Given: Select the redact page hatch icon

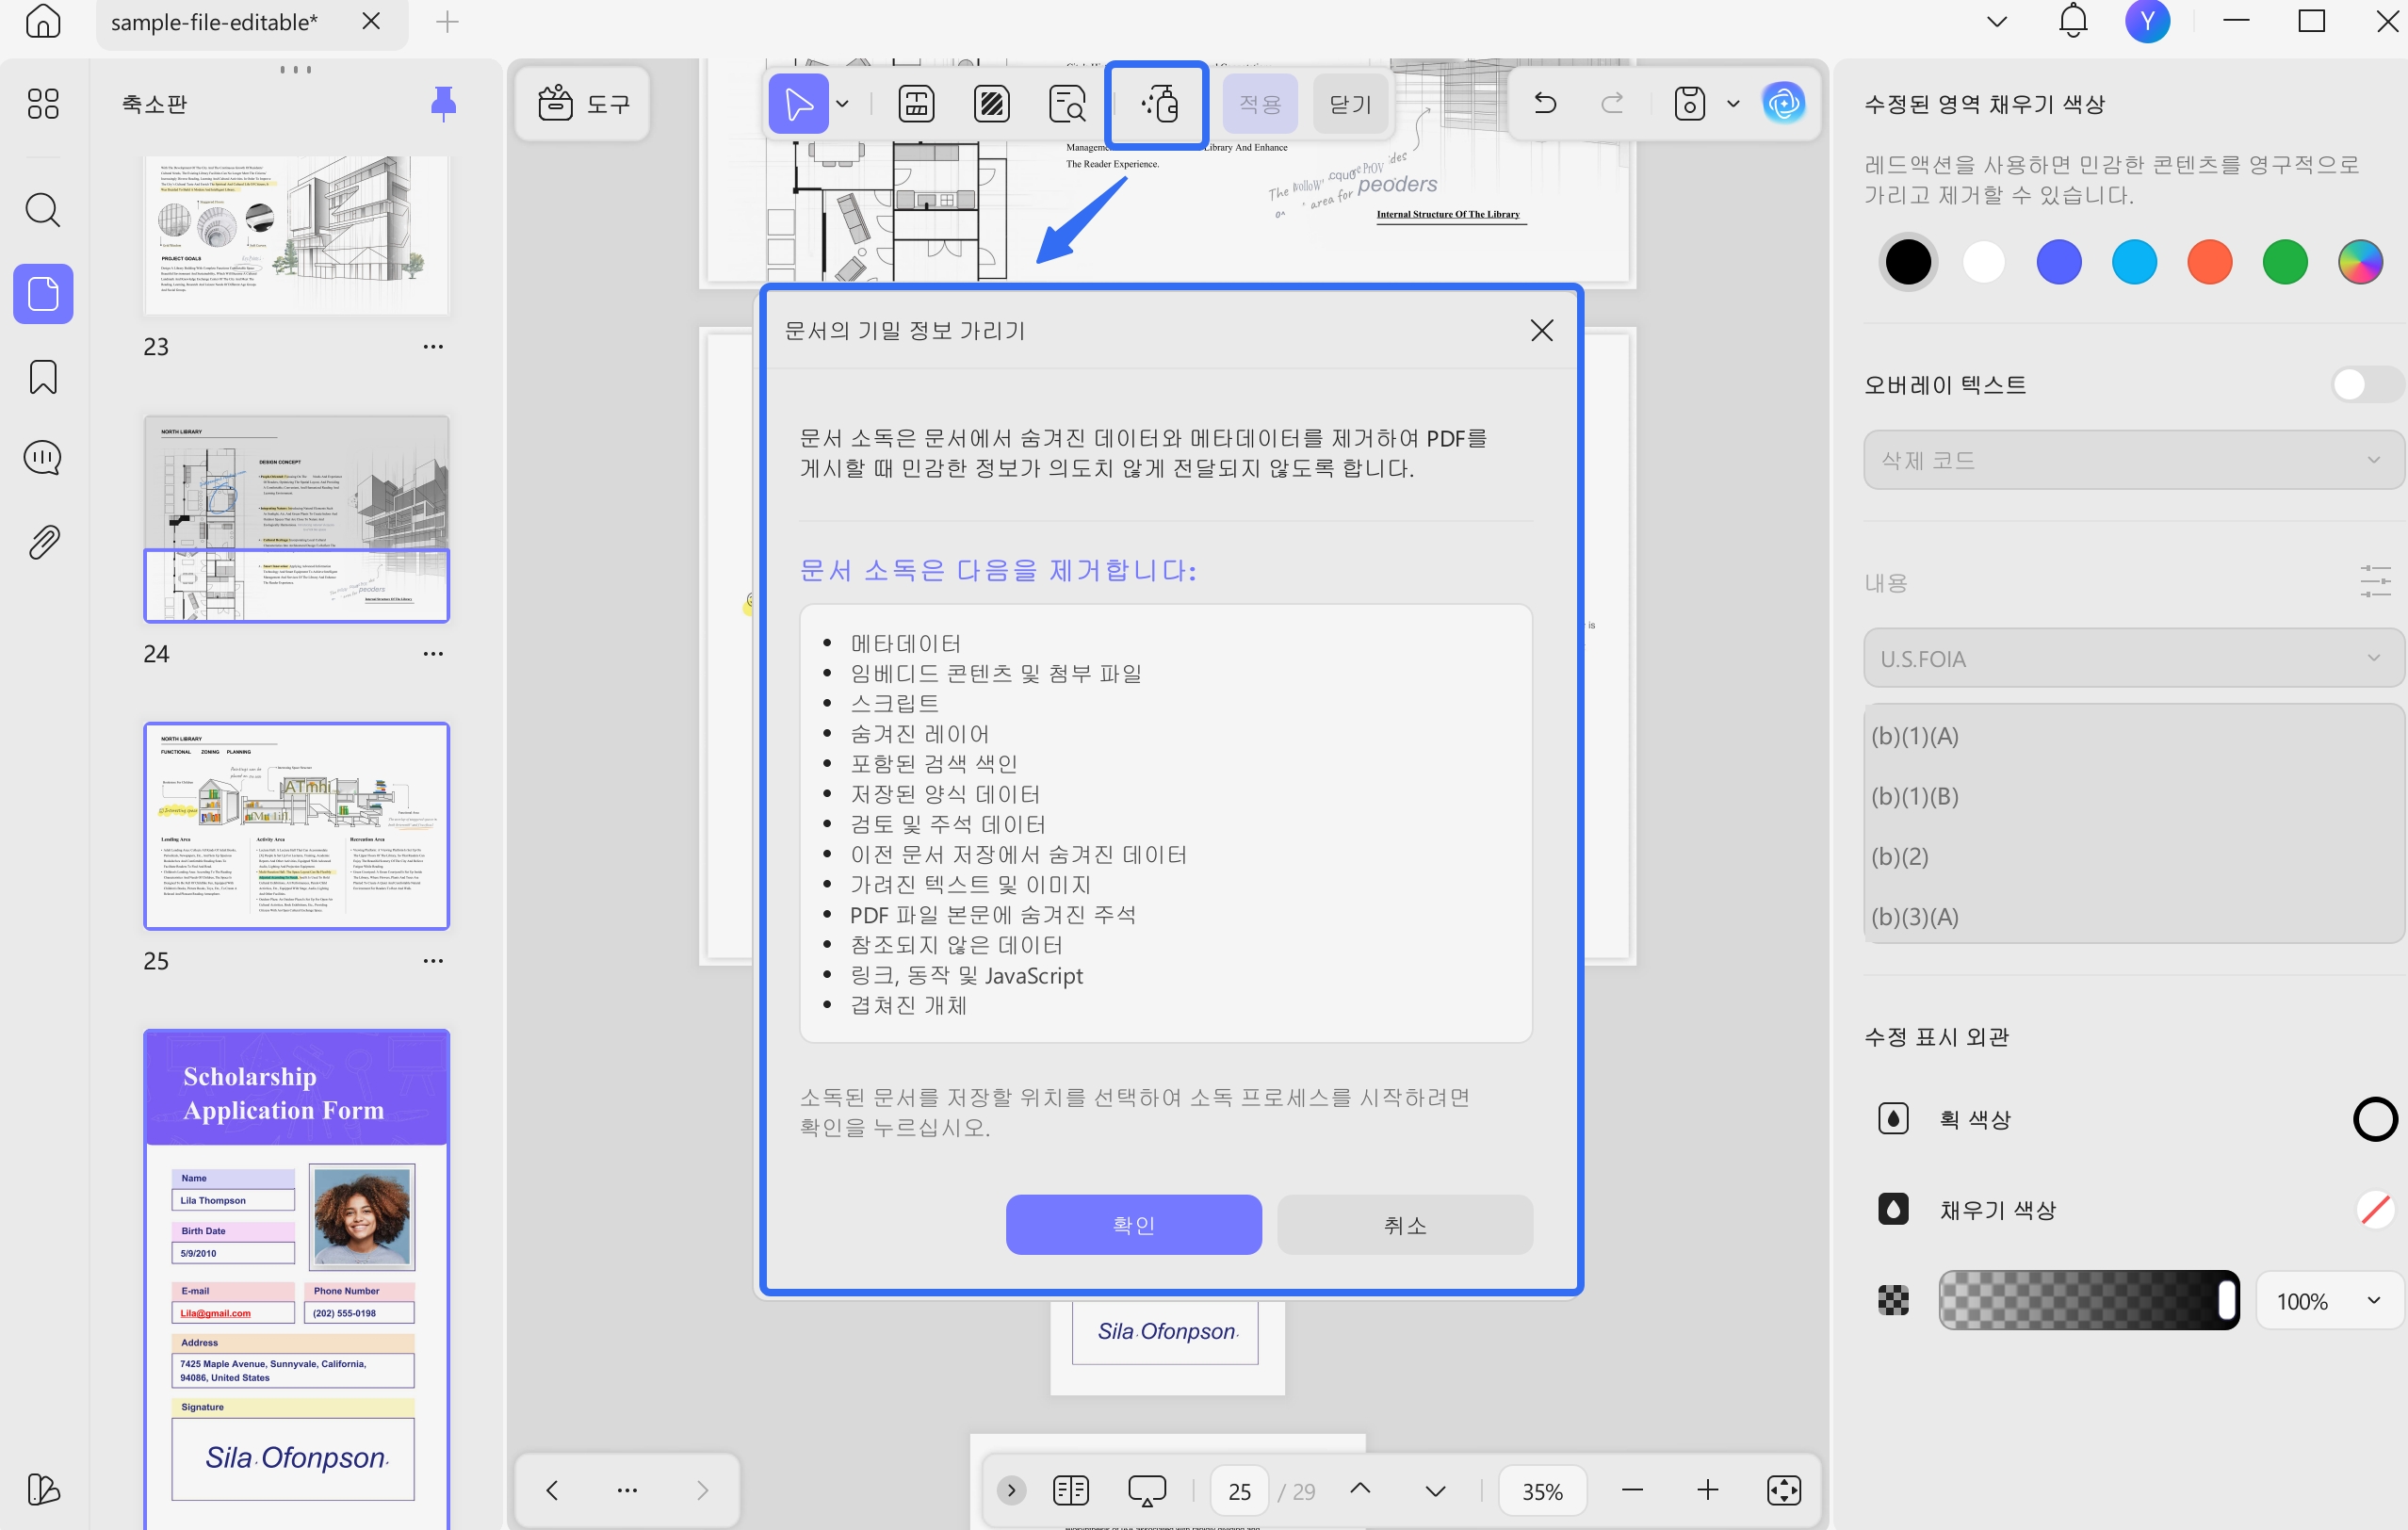Looking at the screenshot, I should 991,104.
